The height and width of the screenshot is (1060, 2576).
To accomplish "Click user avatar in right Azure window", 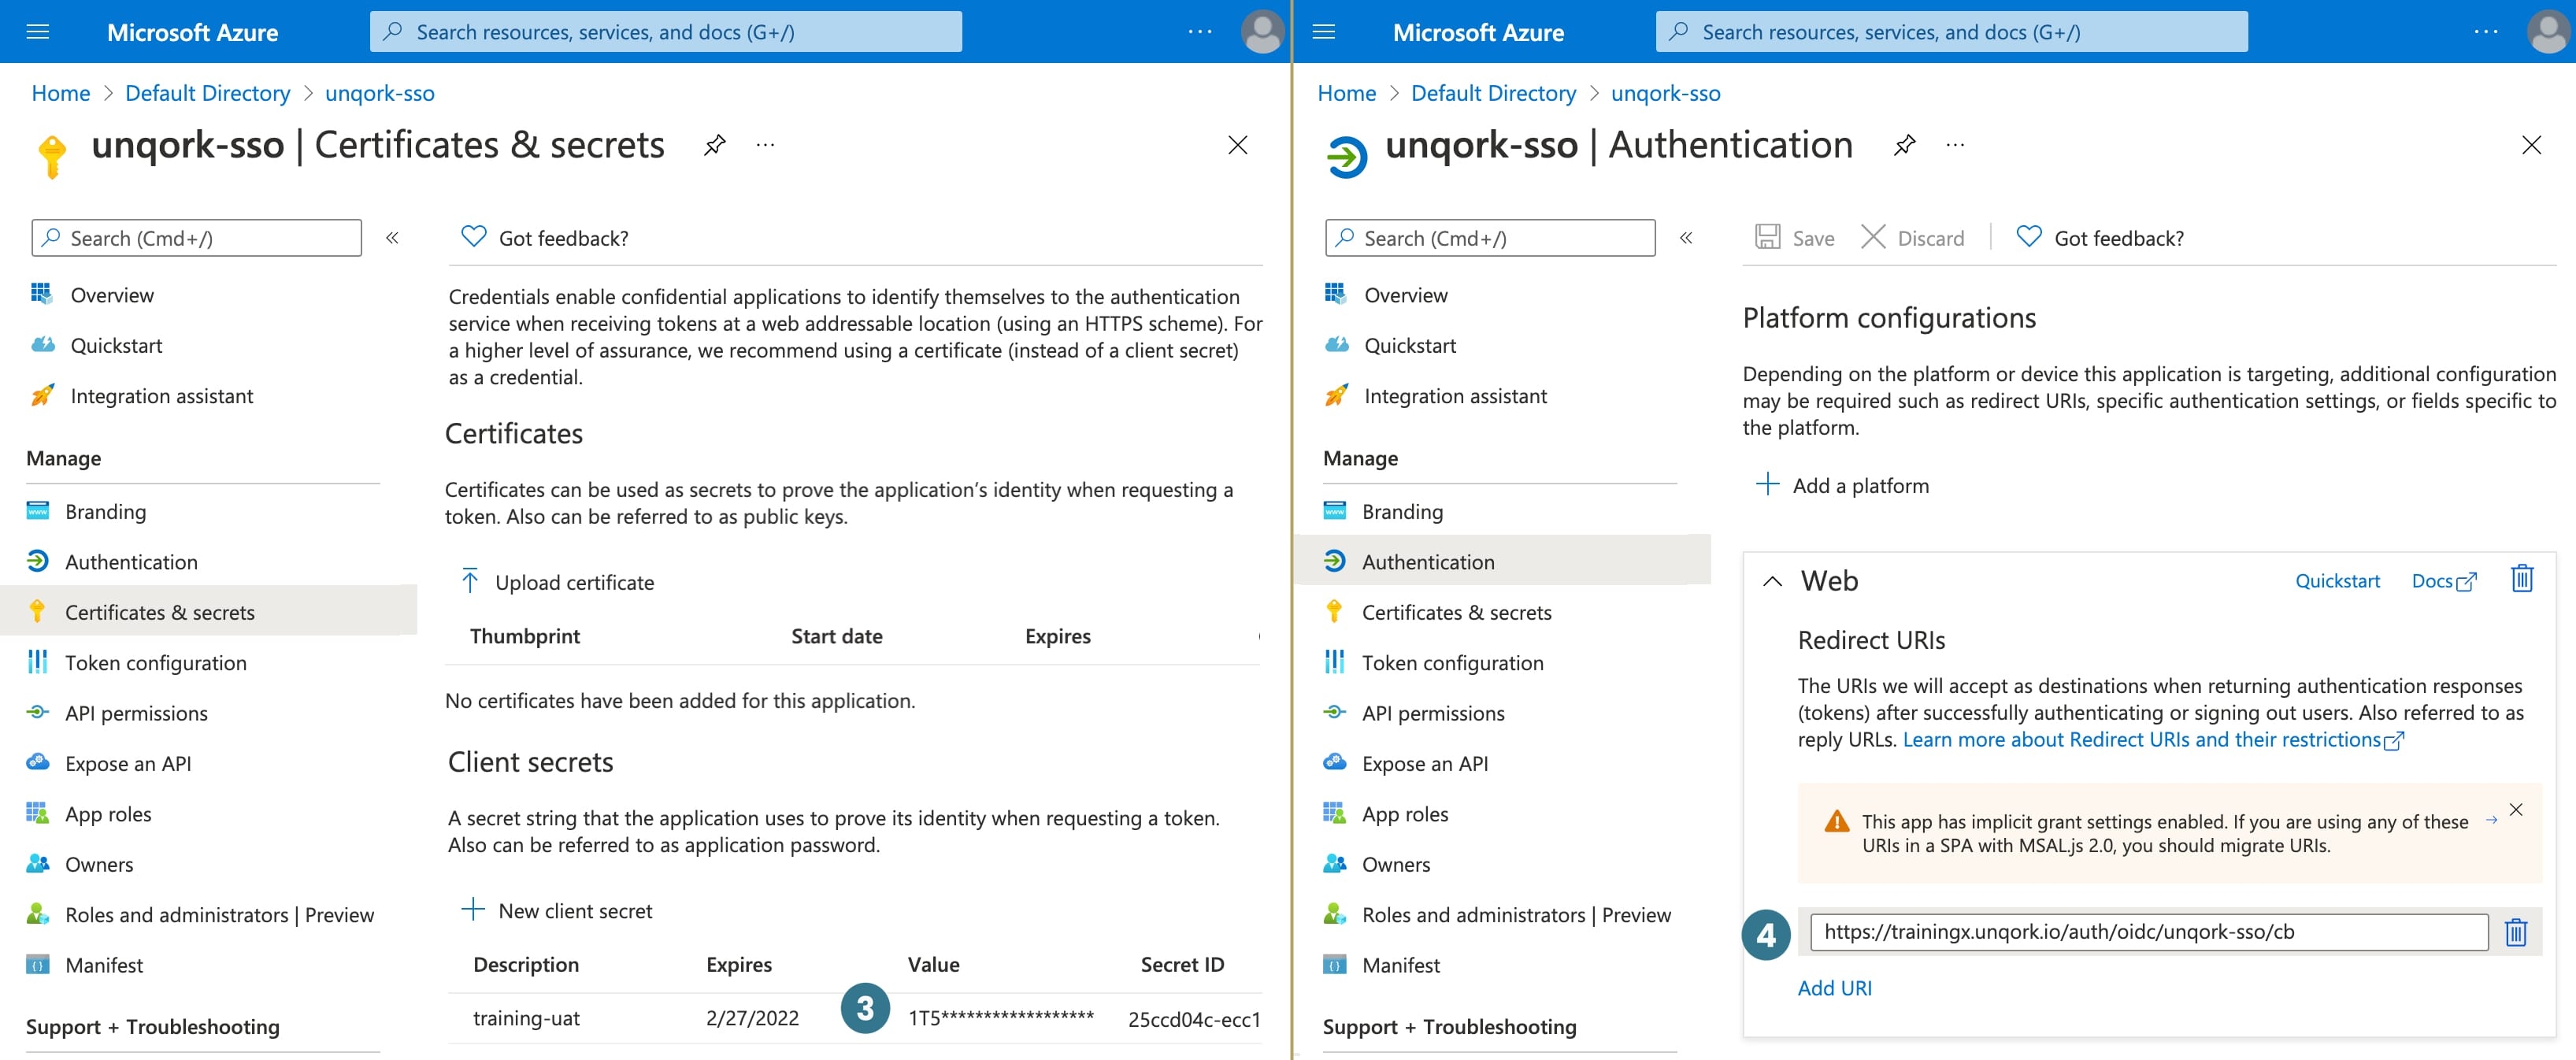I will click(x=2549, y=32).
